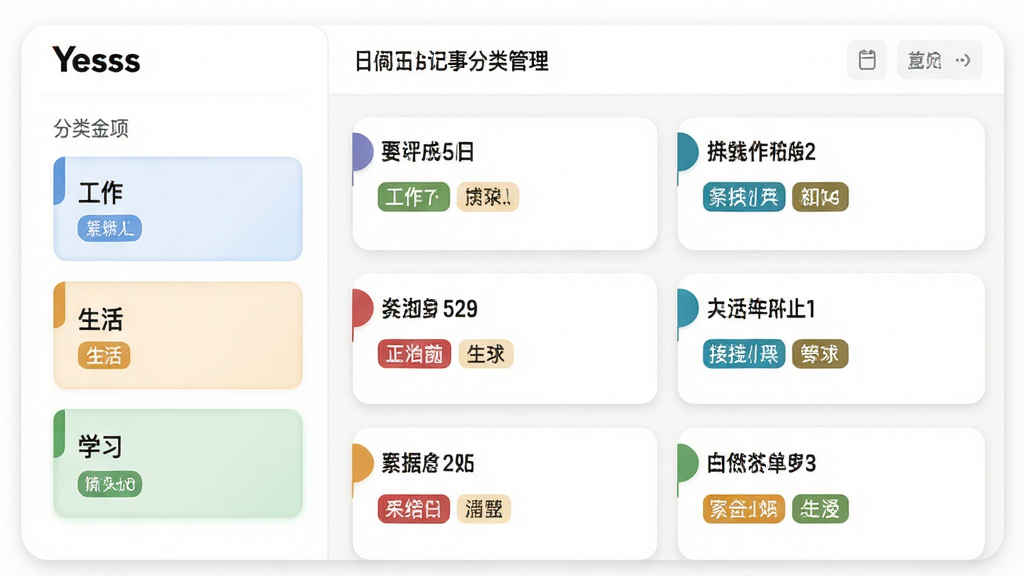
Task: Click the arrow button in top right
Action: point(939,60)
